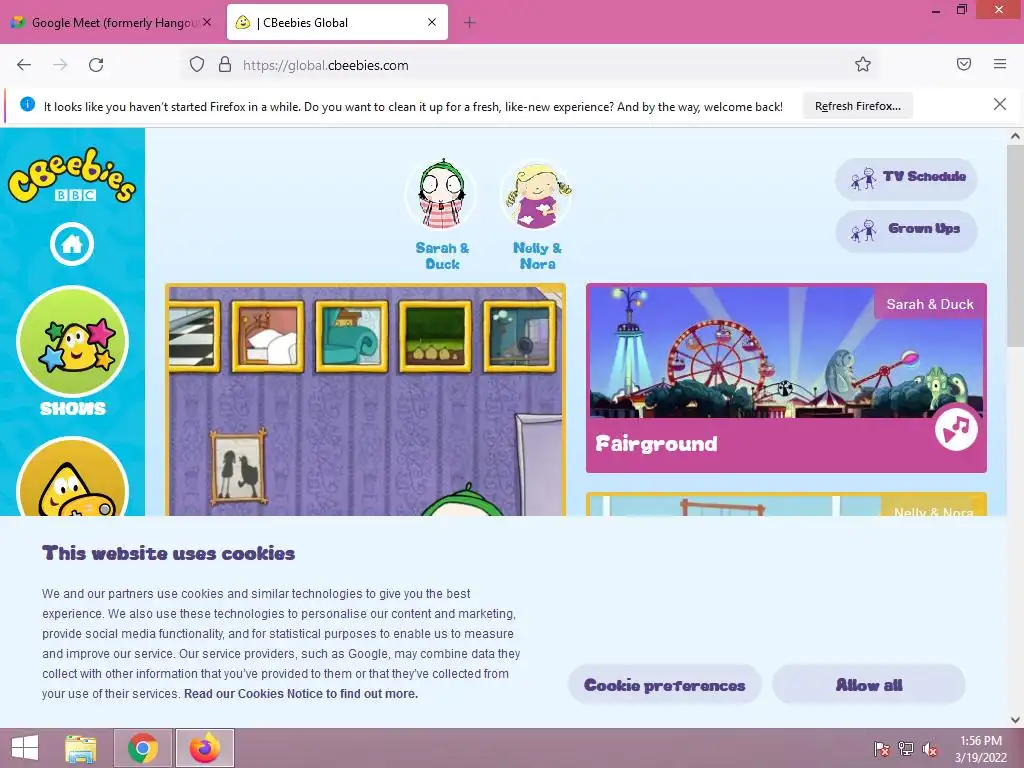Image resolution: width=1024 pixels, height=768 pixels.
Task: Click the Firefox taskbar icon
Action: [x=204, y=748]
